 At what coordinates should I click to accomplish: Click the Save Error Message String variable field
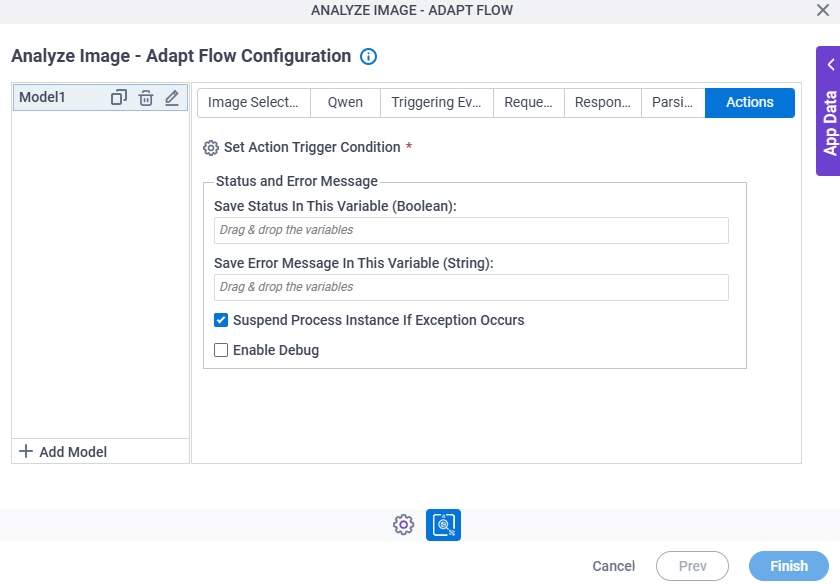click(x=471, y=287)
